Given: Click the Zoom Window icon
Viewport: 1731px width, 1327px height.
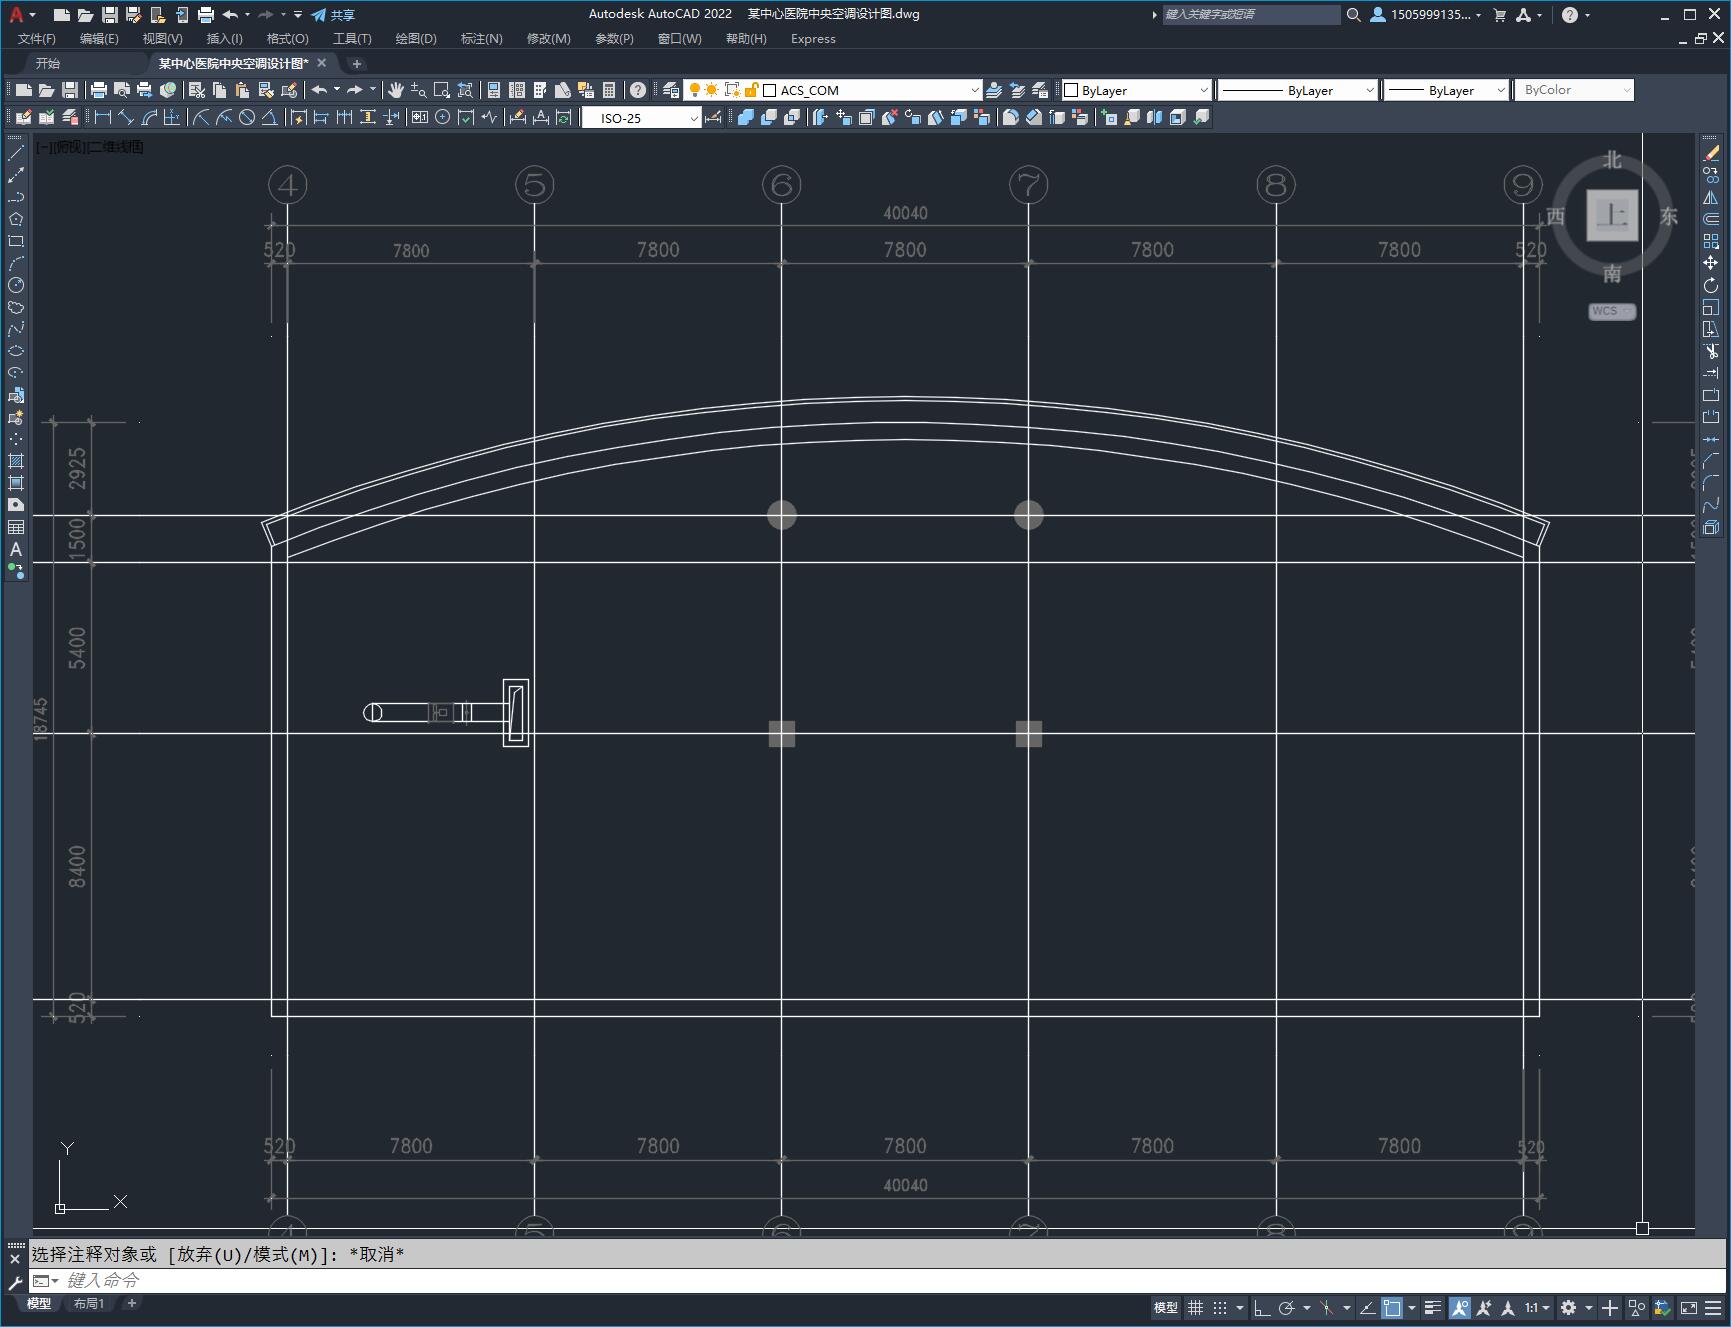Looking at the screenshot, I should tap(442, 90).
